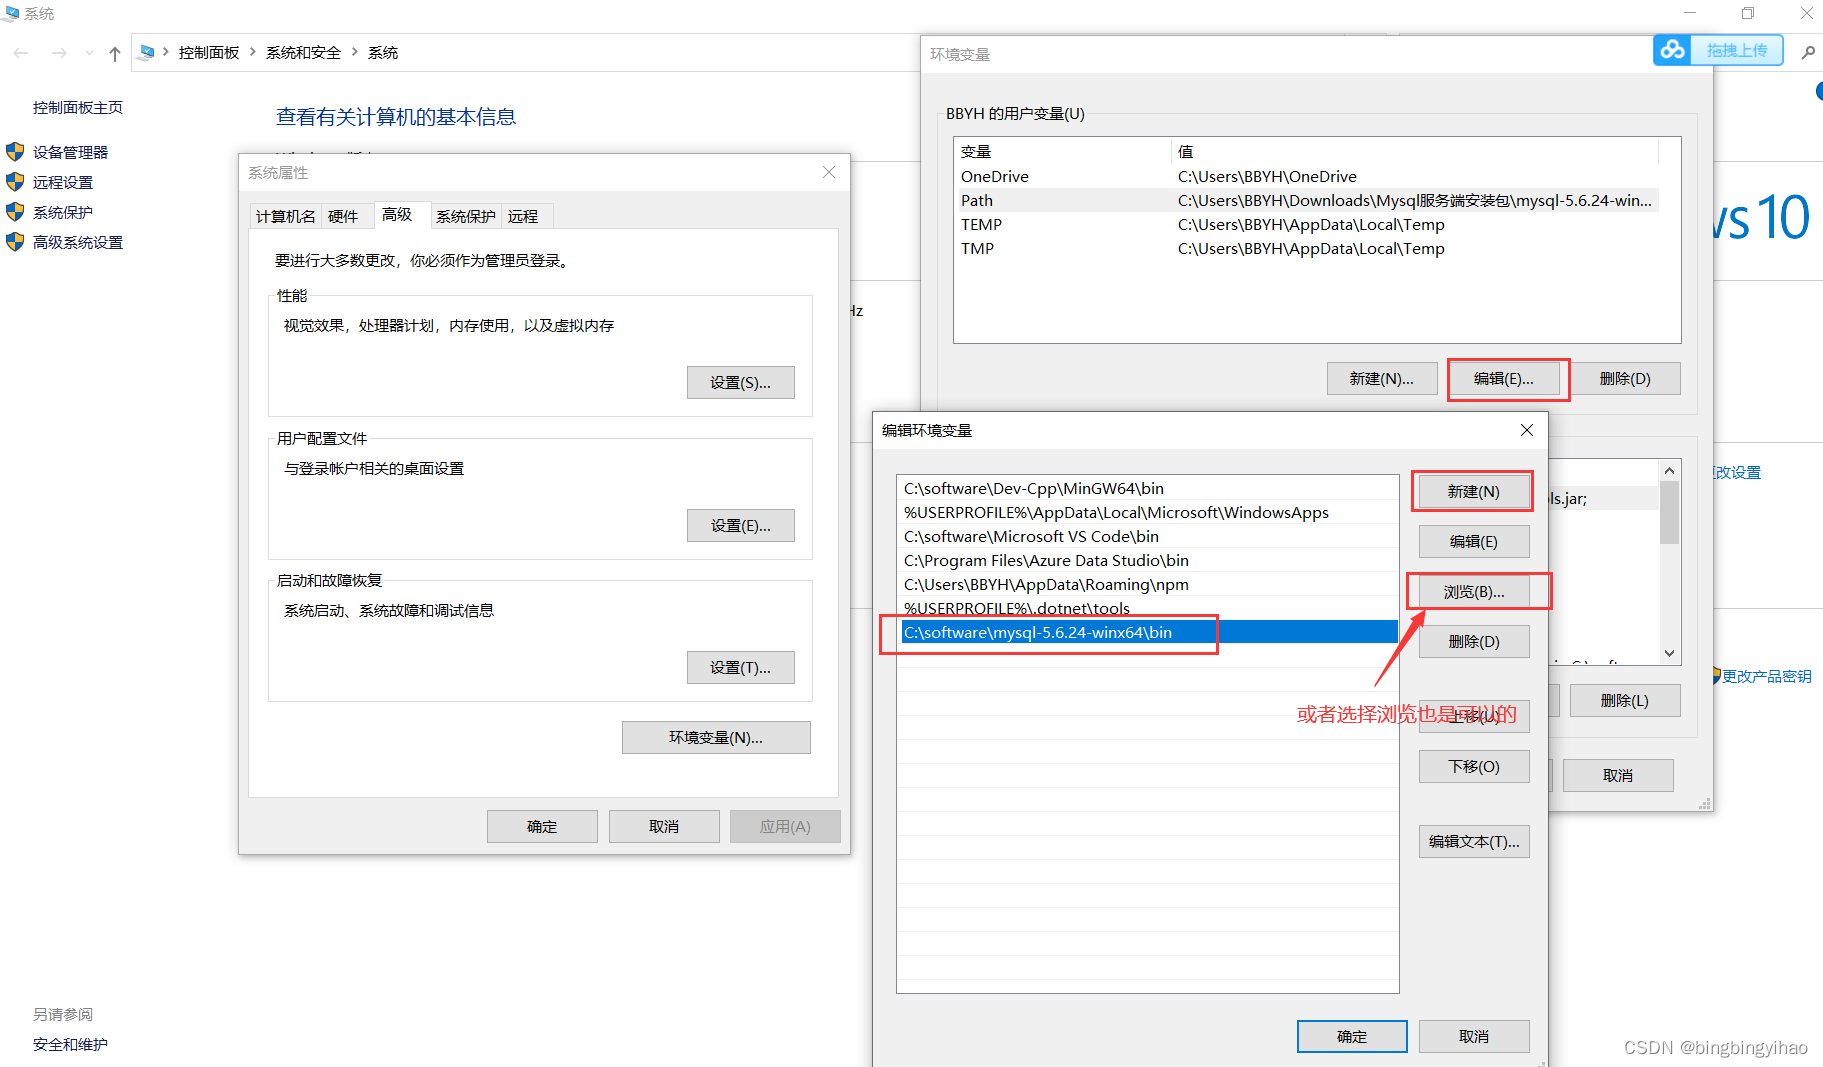Click 下移(O) button
This screenshot has width=1823, height=1067.
(1474, 767)
